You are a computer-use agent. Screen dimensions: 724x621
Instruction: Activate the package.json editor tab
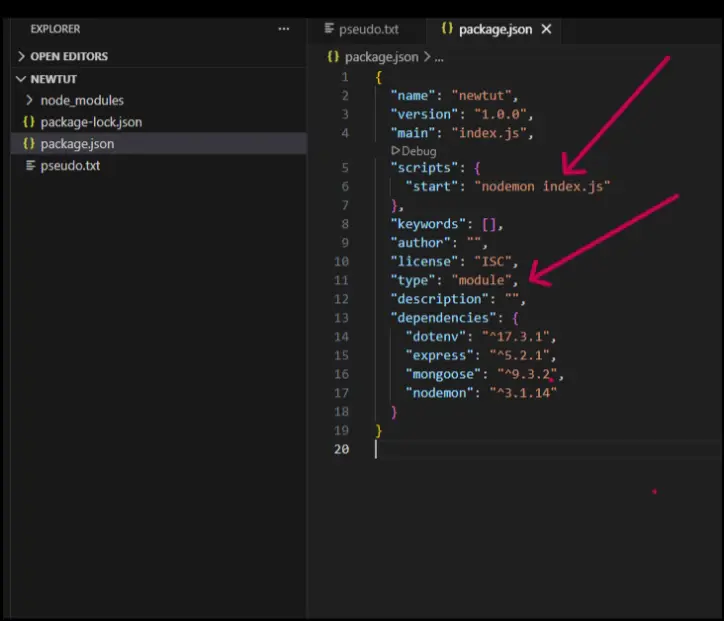[x=495, y=30]
